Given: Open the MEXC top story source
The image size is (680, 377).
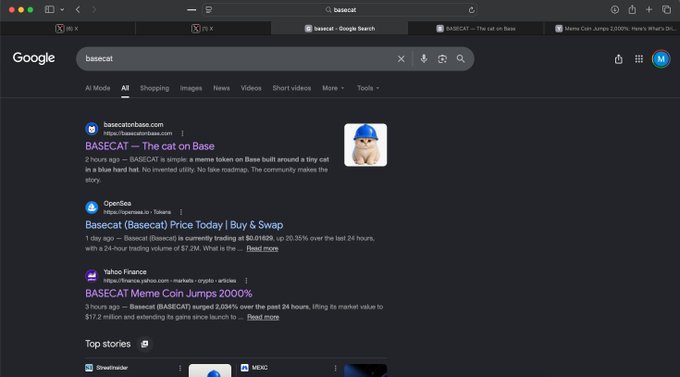Looking at the screenshot, I should tap(255, 368).
